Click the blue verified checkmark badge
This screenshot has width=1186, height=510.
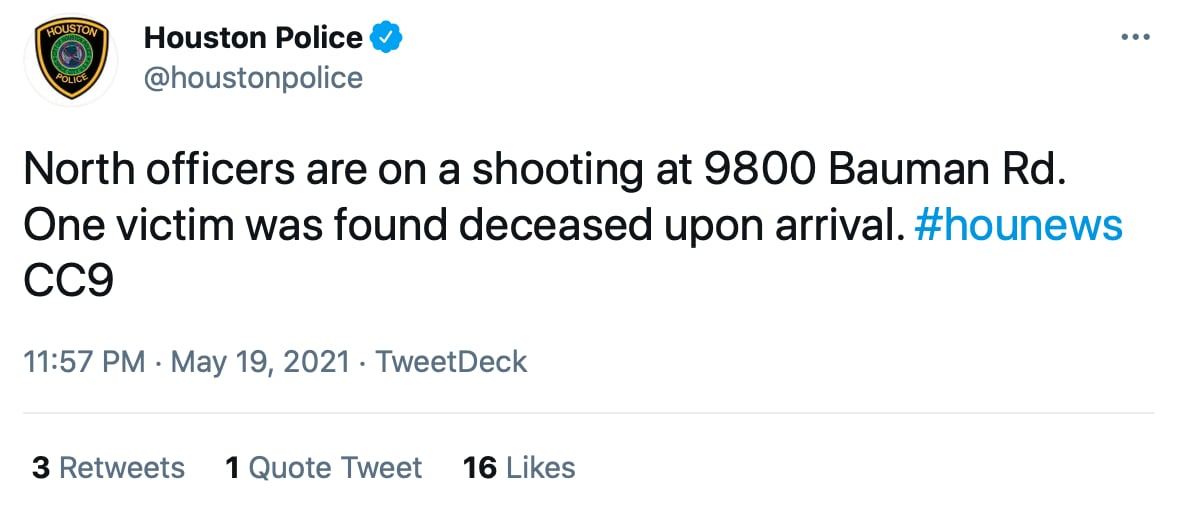pyautogui.click(x=387, y=38)
